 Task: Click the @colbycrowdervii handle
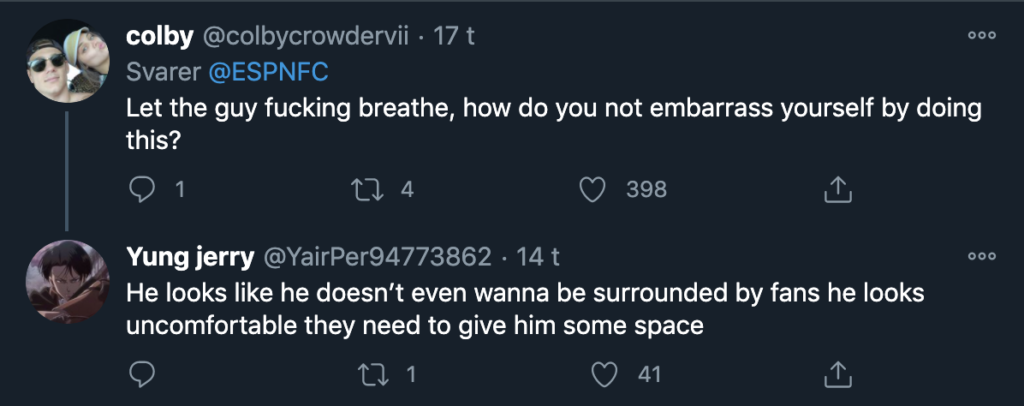305,36
